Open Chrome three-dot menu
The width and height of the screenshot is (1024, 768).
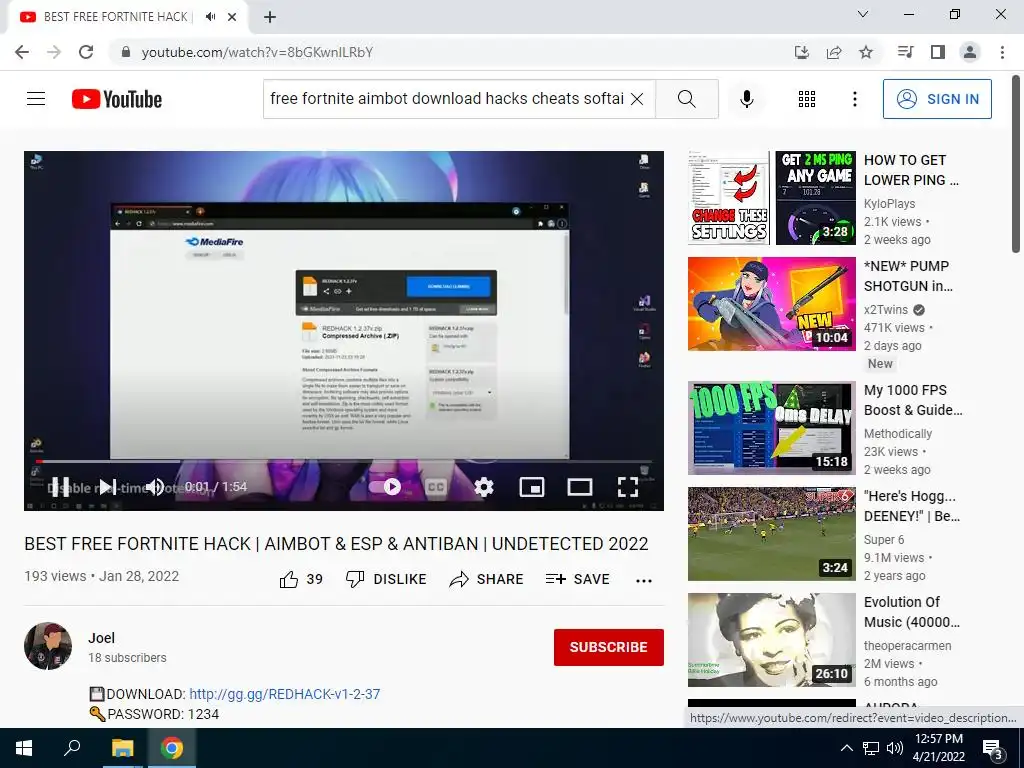(x=1002, y=52)
